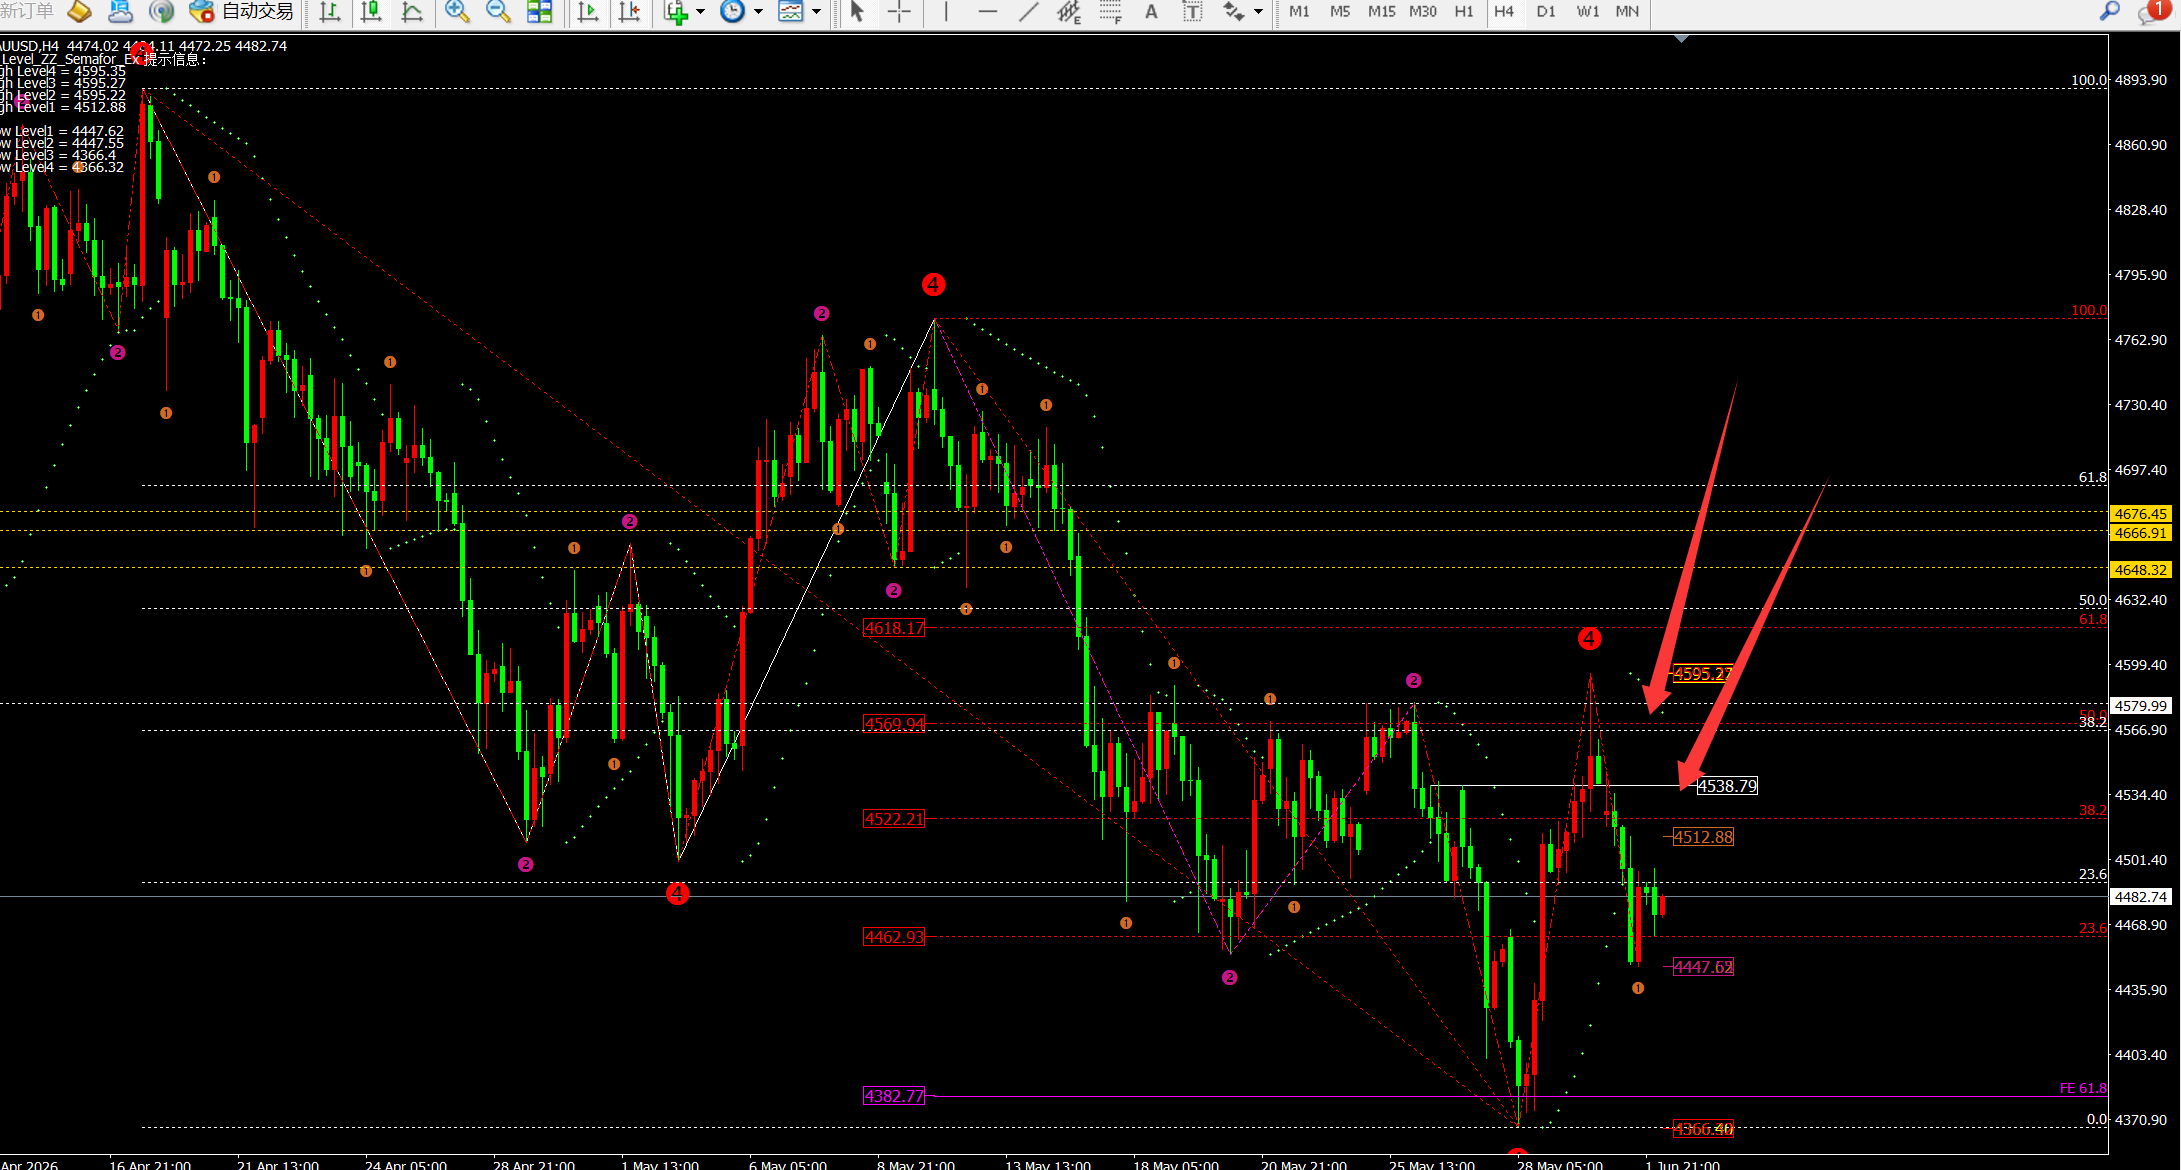Open the chat notifications icon
Viewport: 2181px width, 1170px height.
click(2151, 12)
